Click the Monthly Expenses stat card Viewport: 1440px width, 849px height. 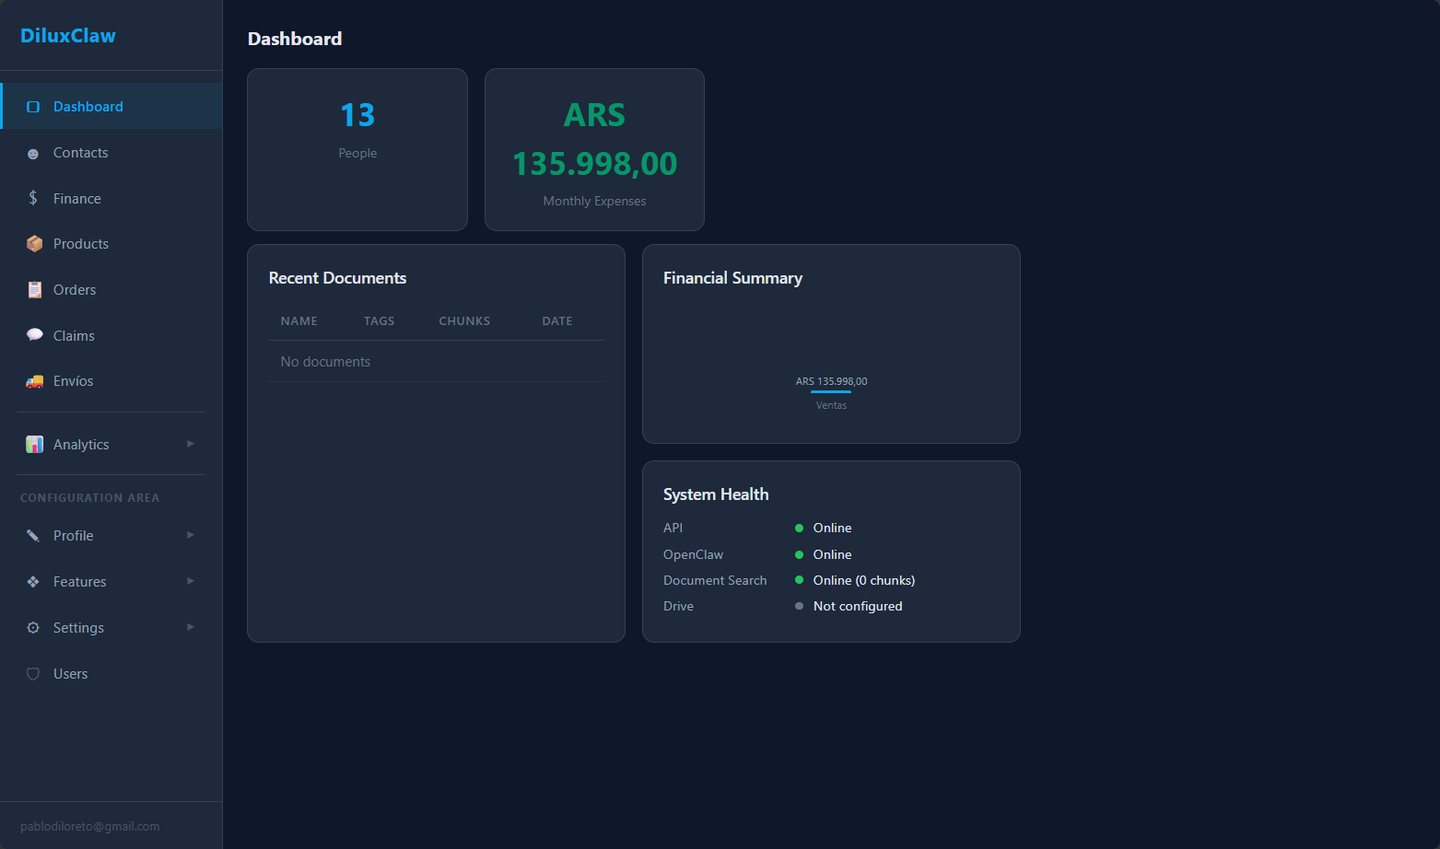pyautogui.click(x=594, y=149)
